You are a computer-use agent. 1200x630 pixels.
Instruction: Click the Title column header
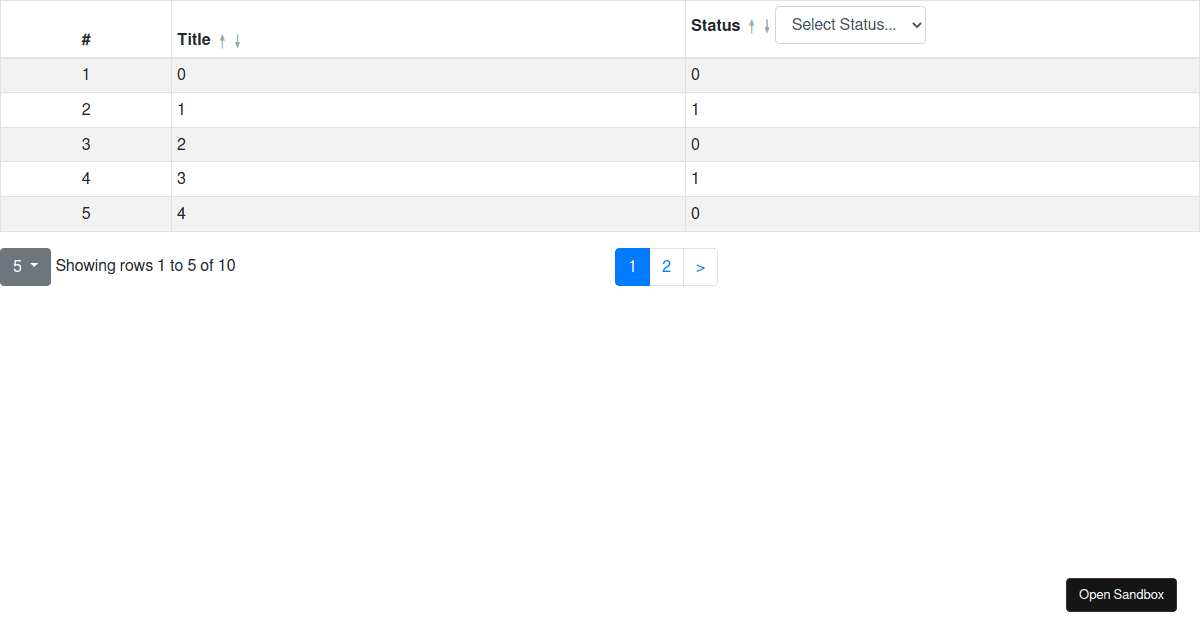tap(192, 40)
